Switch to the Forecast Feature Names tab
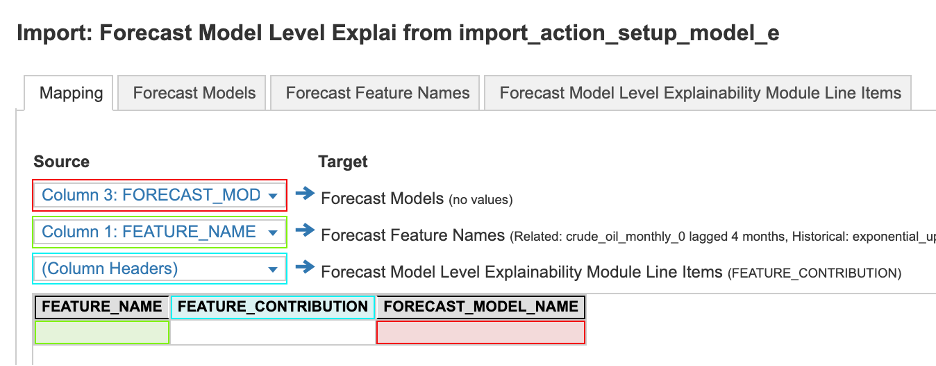 377,93
